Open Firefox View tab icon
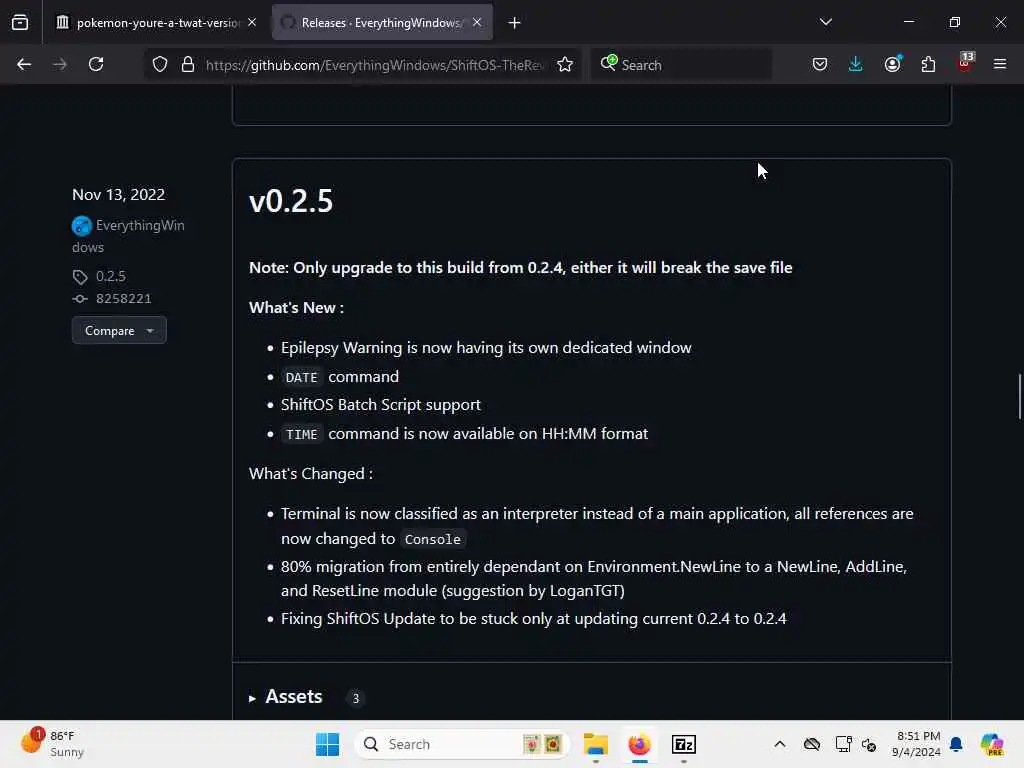Image resolution: width=1024 pixels, height=768 pixels. [x=20, y=22]
